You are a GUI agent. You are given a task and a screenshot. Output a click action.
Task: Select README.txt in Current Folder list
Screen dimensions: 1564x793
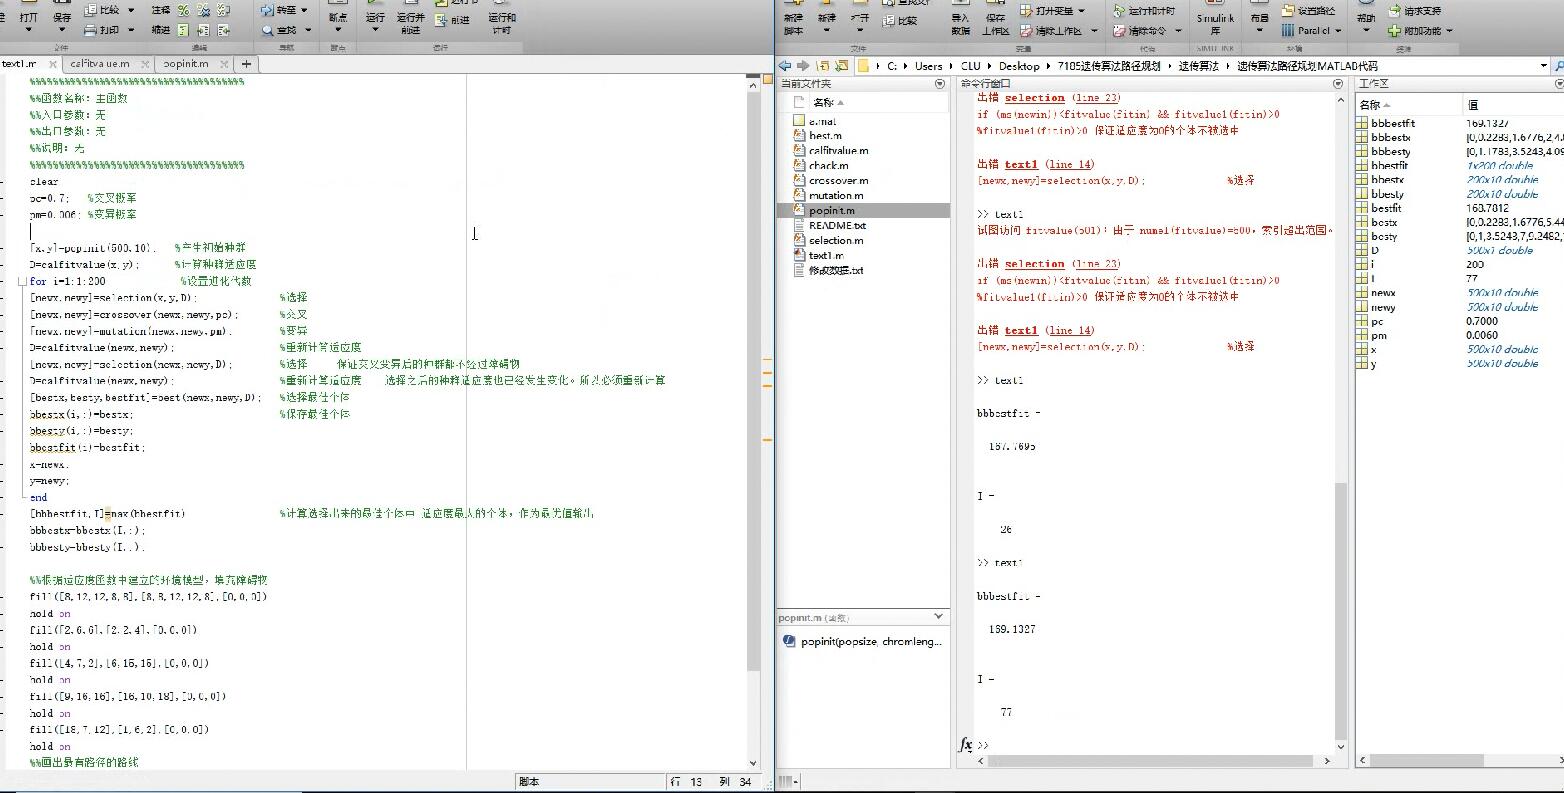(x=837, y=225)
